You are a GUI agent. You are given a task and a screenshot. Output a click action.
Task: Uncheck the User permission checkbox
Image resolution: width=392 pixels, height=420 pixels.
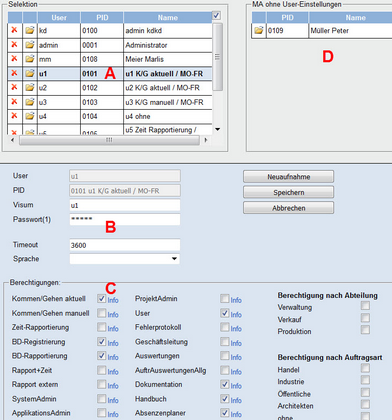[x=225, y=313]
